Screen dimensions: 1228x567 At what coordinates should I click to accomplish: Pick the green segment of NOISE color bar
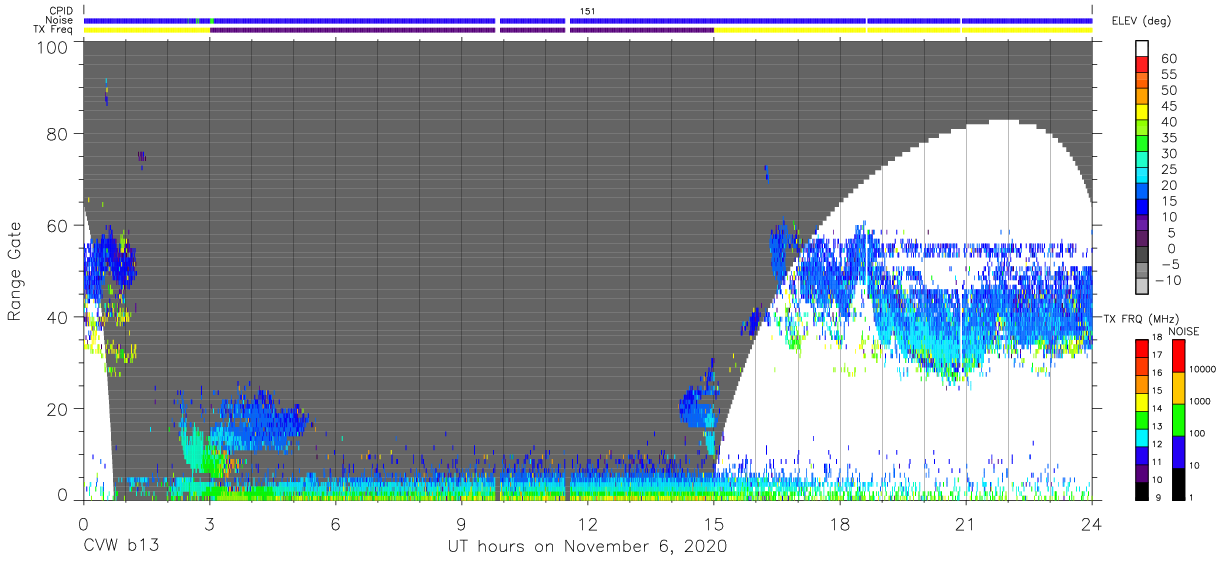tap(1177, 419)
